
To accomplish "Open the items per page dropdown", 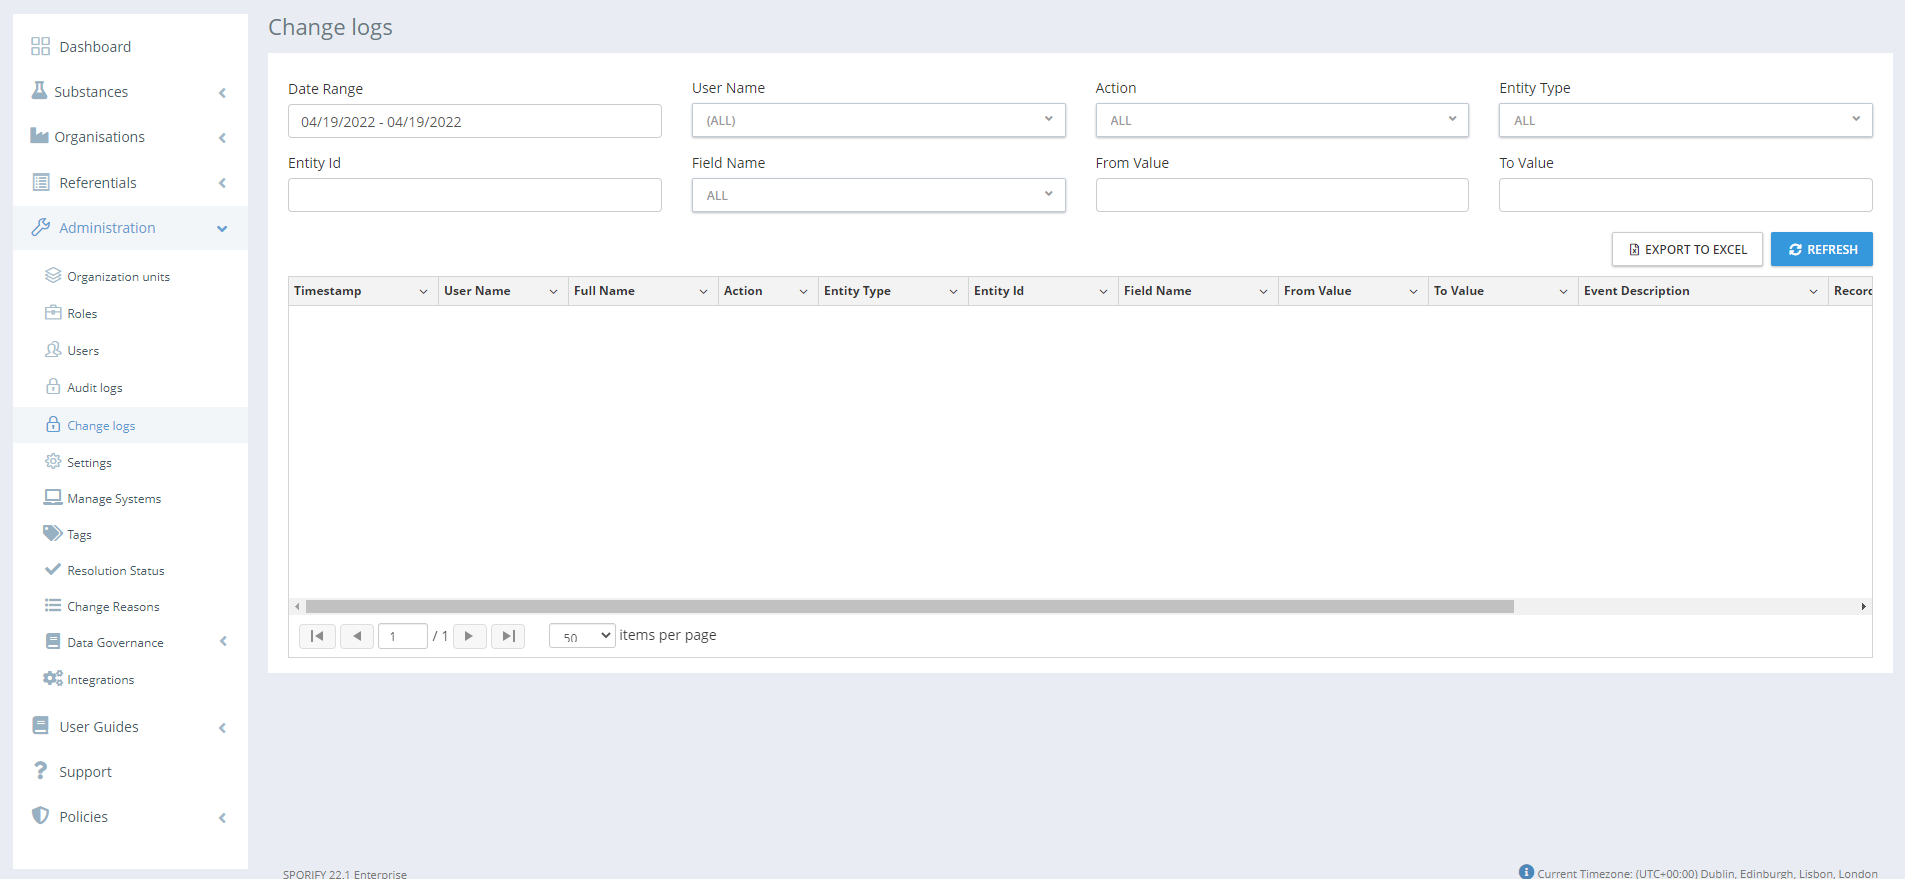I will [582, 636].
